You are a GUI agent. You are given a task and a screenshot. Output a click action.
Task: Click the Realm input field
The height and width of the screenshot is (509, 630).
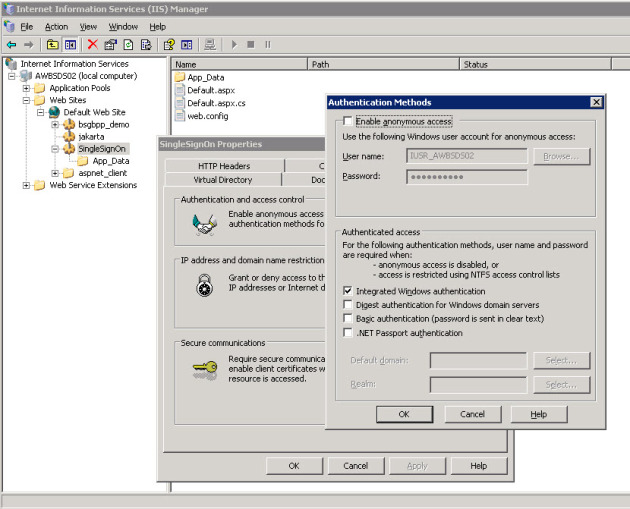click(478, 384)
